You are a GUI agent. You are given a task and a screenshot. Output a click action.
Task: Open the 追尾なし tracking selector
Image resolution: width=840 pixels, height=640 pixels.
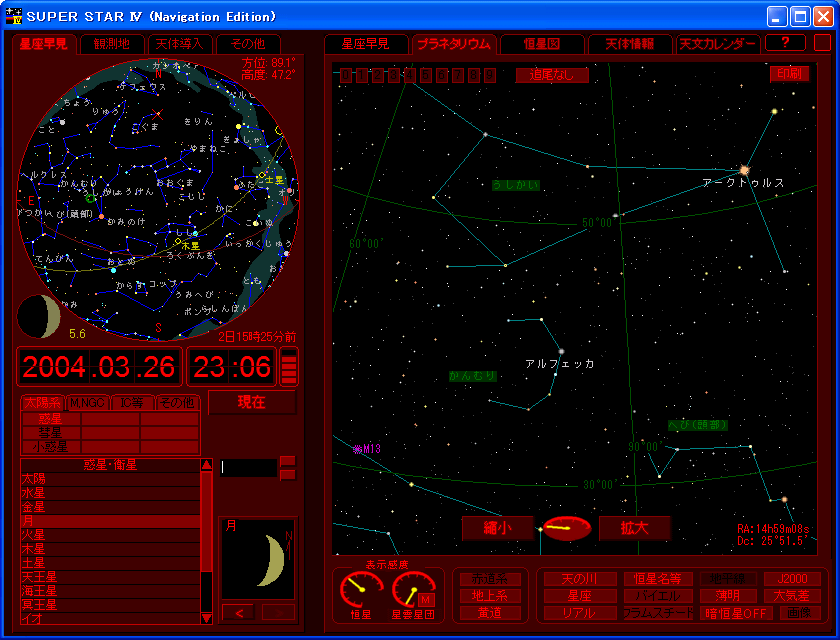(552, 75)
